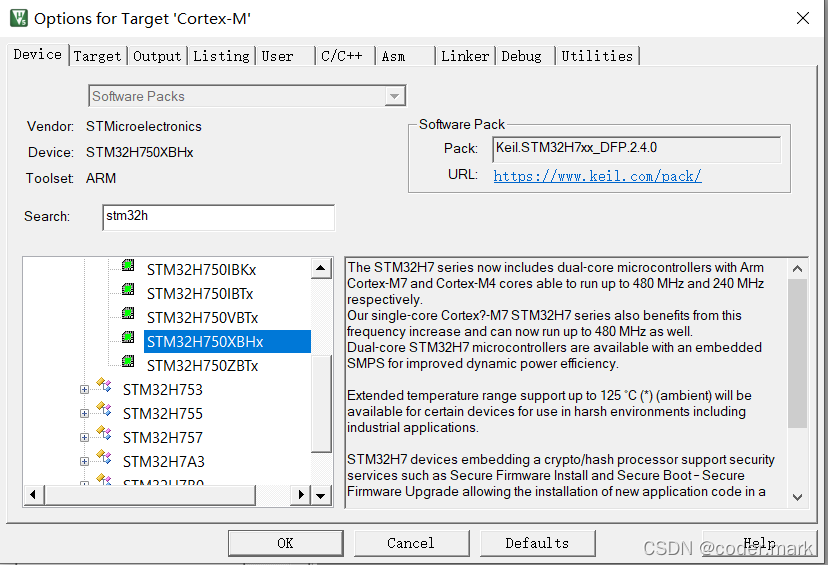Select STM32H750ZBTx in the device list
Screen dimensions: 828x565
coord(202,366)
